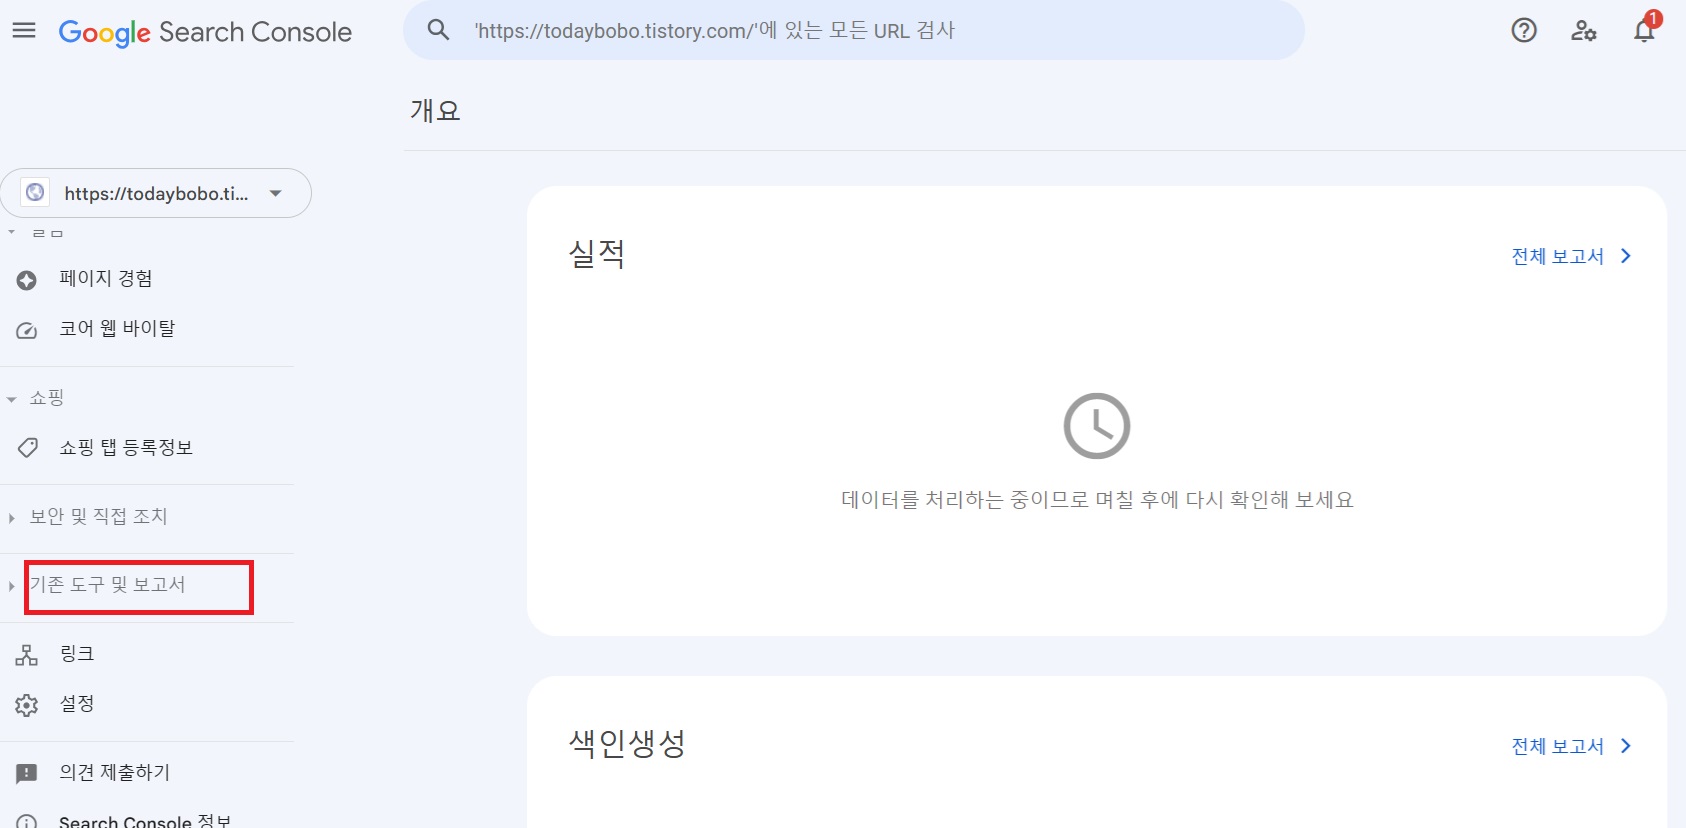Image resolution: width=1686 pixels, height=828 pixels.
Task: Click the data processing clock icon
Action: tap(1096, 426)
